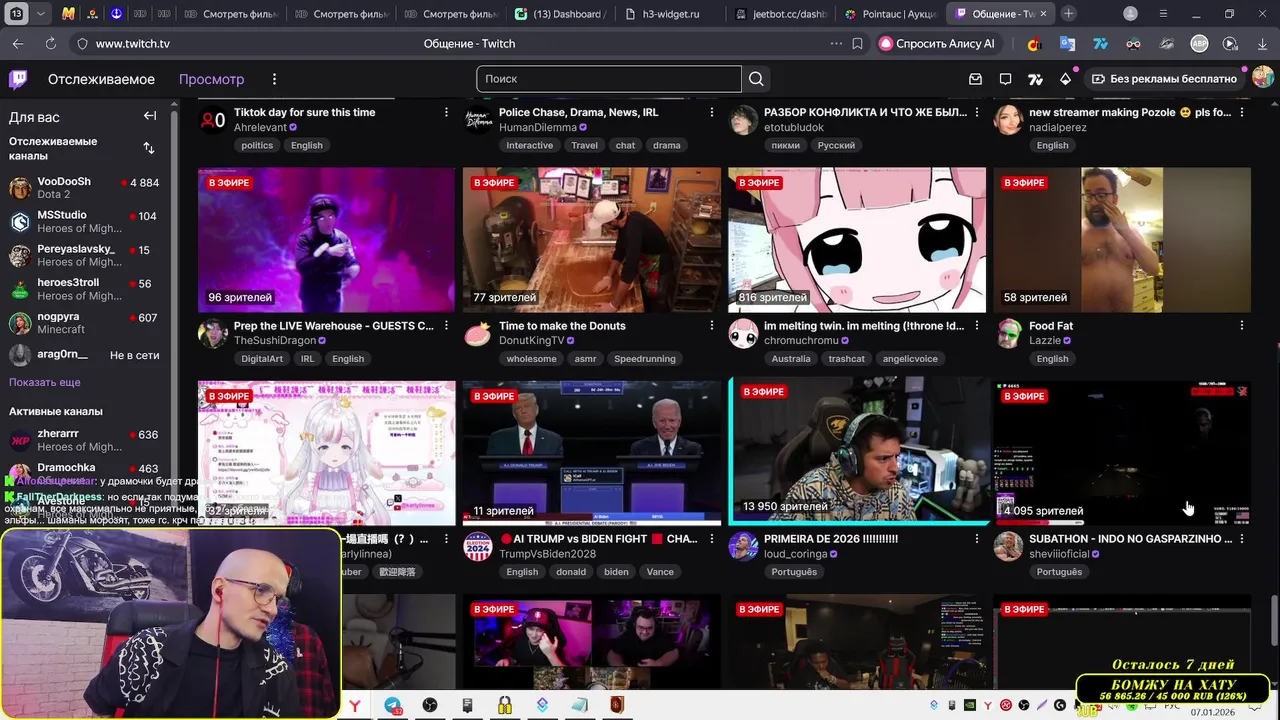The height and width of the screenshot is (720, 1280).
Task: Open the MSStudio channel in sidebar
Action: [x=86, y=222]
